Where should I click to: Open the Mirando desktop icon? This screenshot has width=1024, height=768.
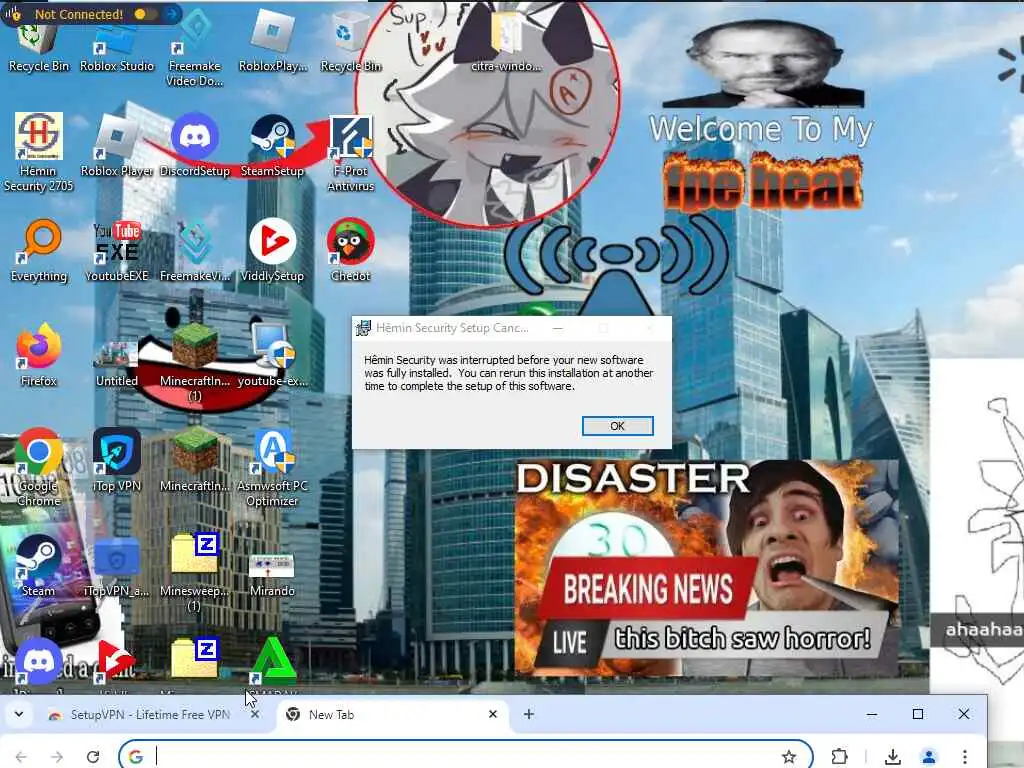(272, 575)
